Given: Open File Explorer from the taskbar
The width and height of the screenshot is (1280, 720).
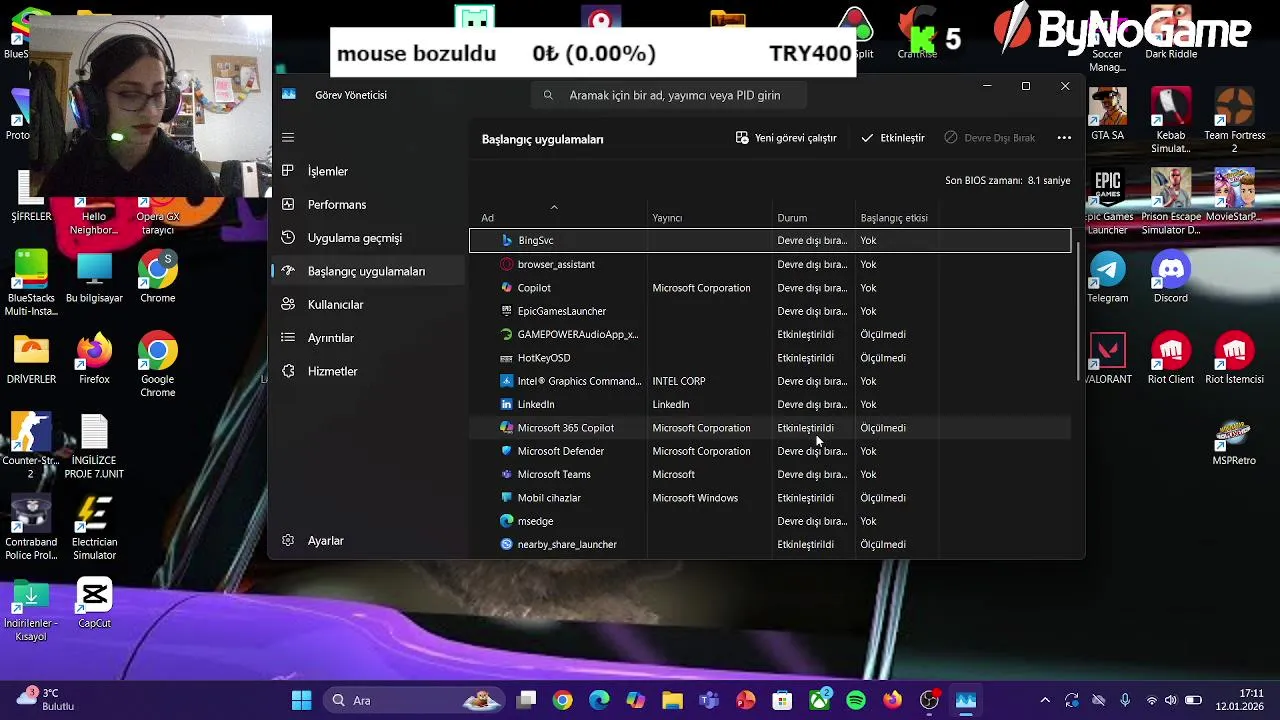Looking at the screenshot, I should (672, 700).
